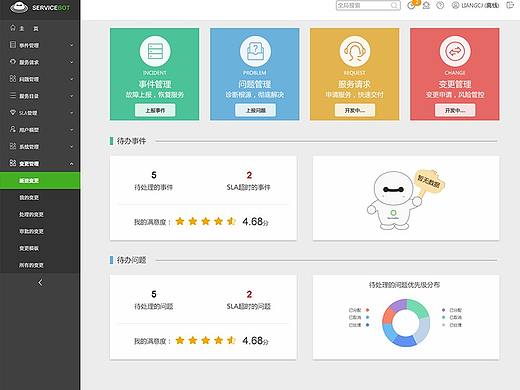Viewport: 520px width, 390px height.
Task: Click the 事件管理 card title
Action: (x=155, y=84)
